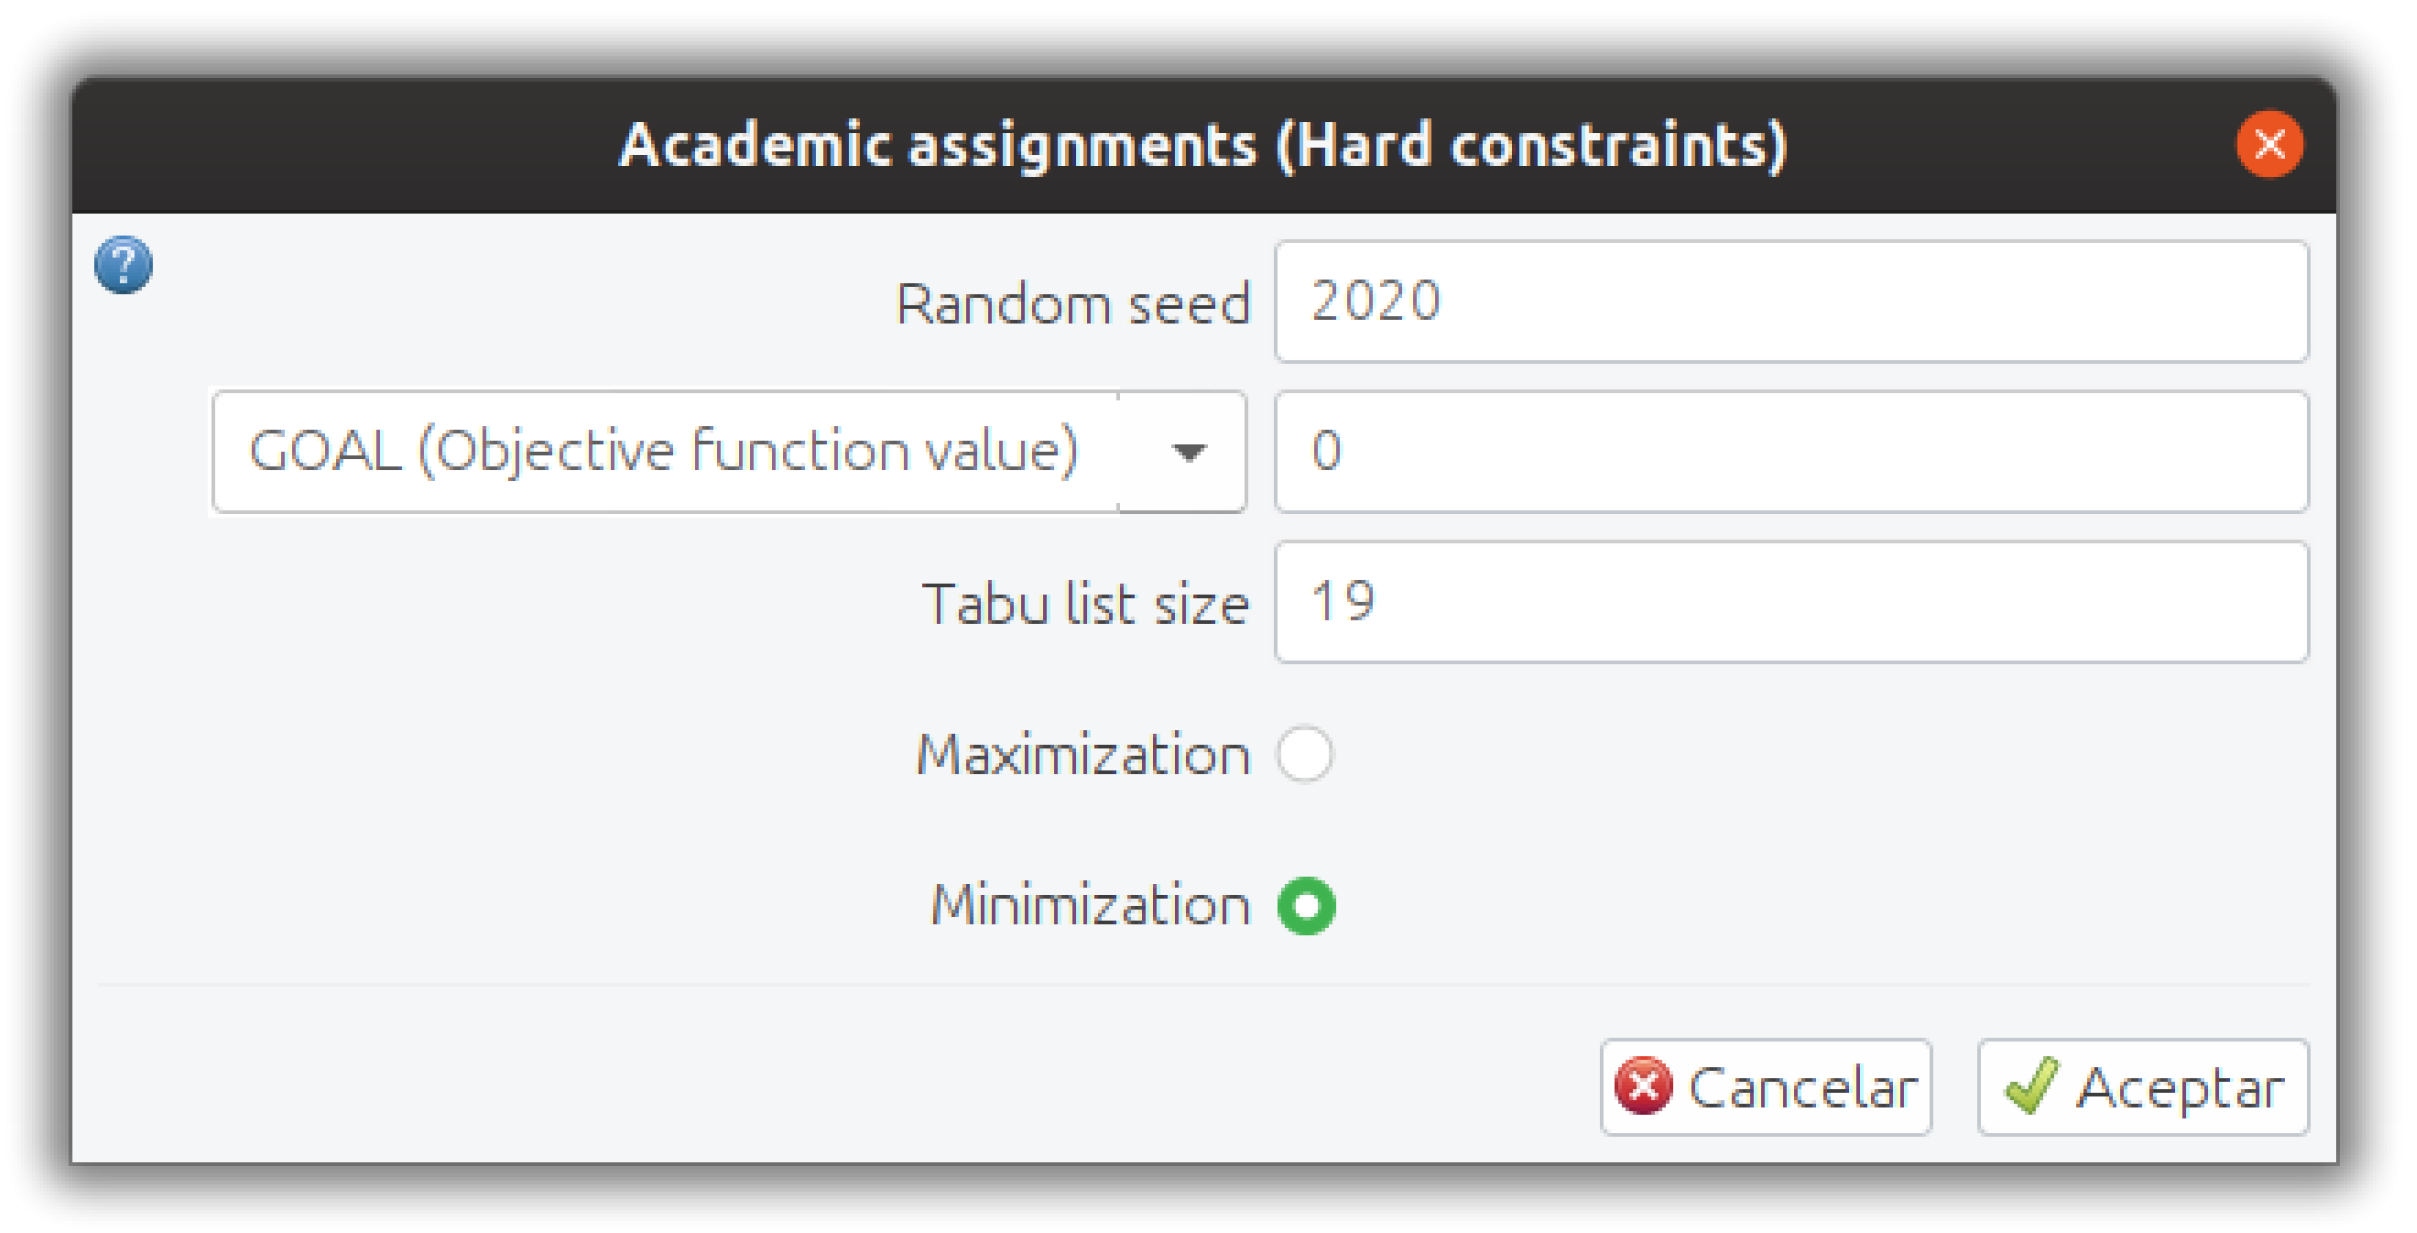
Task: Select the Maximization radio button
Action: tap(1304, 753)
